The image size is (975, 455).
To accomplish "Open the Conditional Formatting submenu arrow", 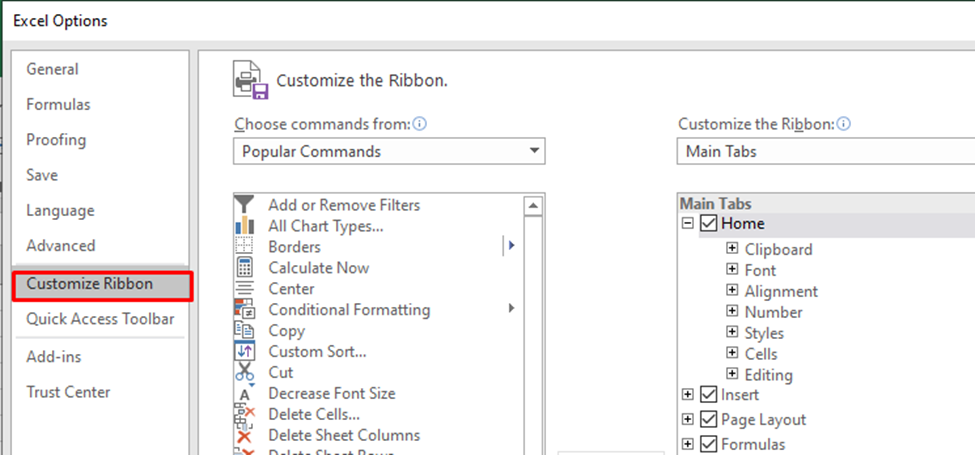I will (512, 308).
